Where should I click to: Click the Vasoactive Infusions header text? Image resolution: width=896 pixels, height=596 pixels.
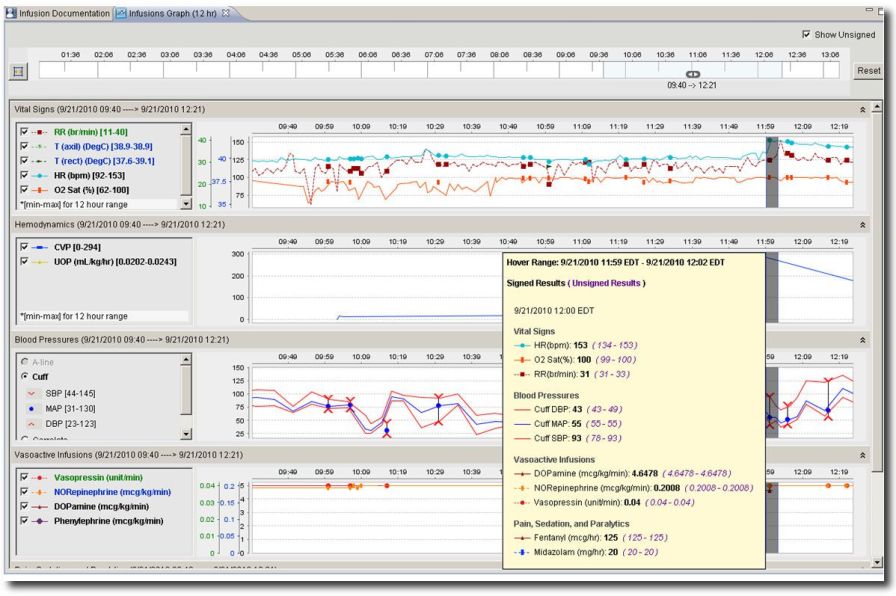[129, 455]
